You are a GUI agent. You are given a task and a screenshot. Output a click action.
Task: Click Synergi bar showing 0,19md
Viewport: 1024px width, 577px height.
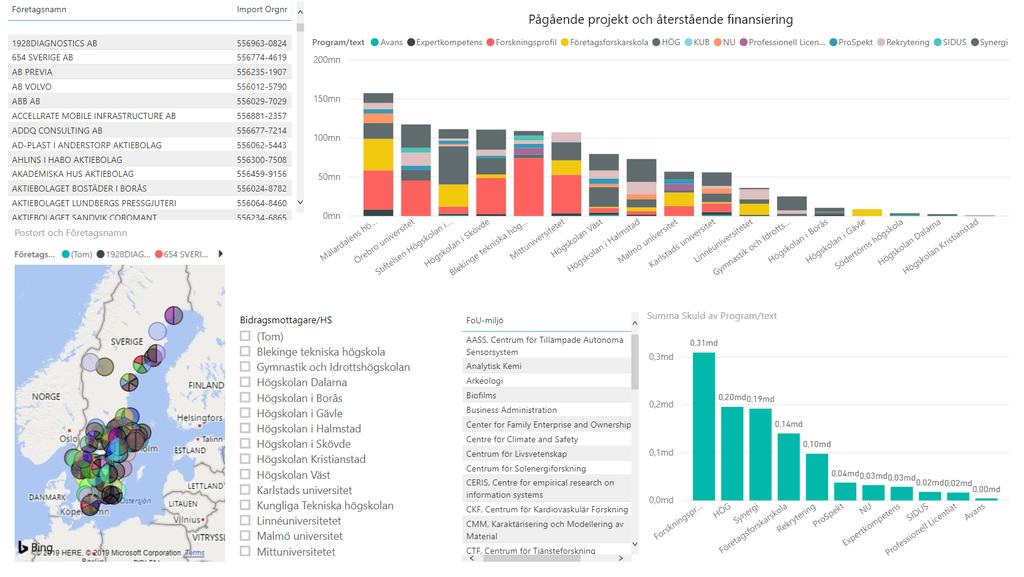click(x=760, y=454)
